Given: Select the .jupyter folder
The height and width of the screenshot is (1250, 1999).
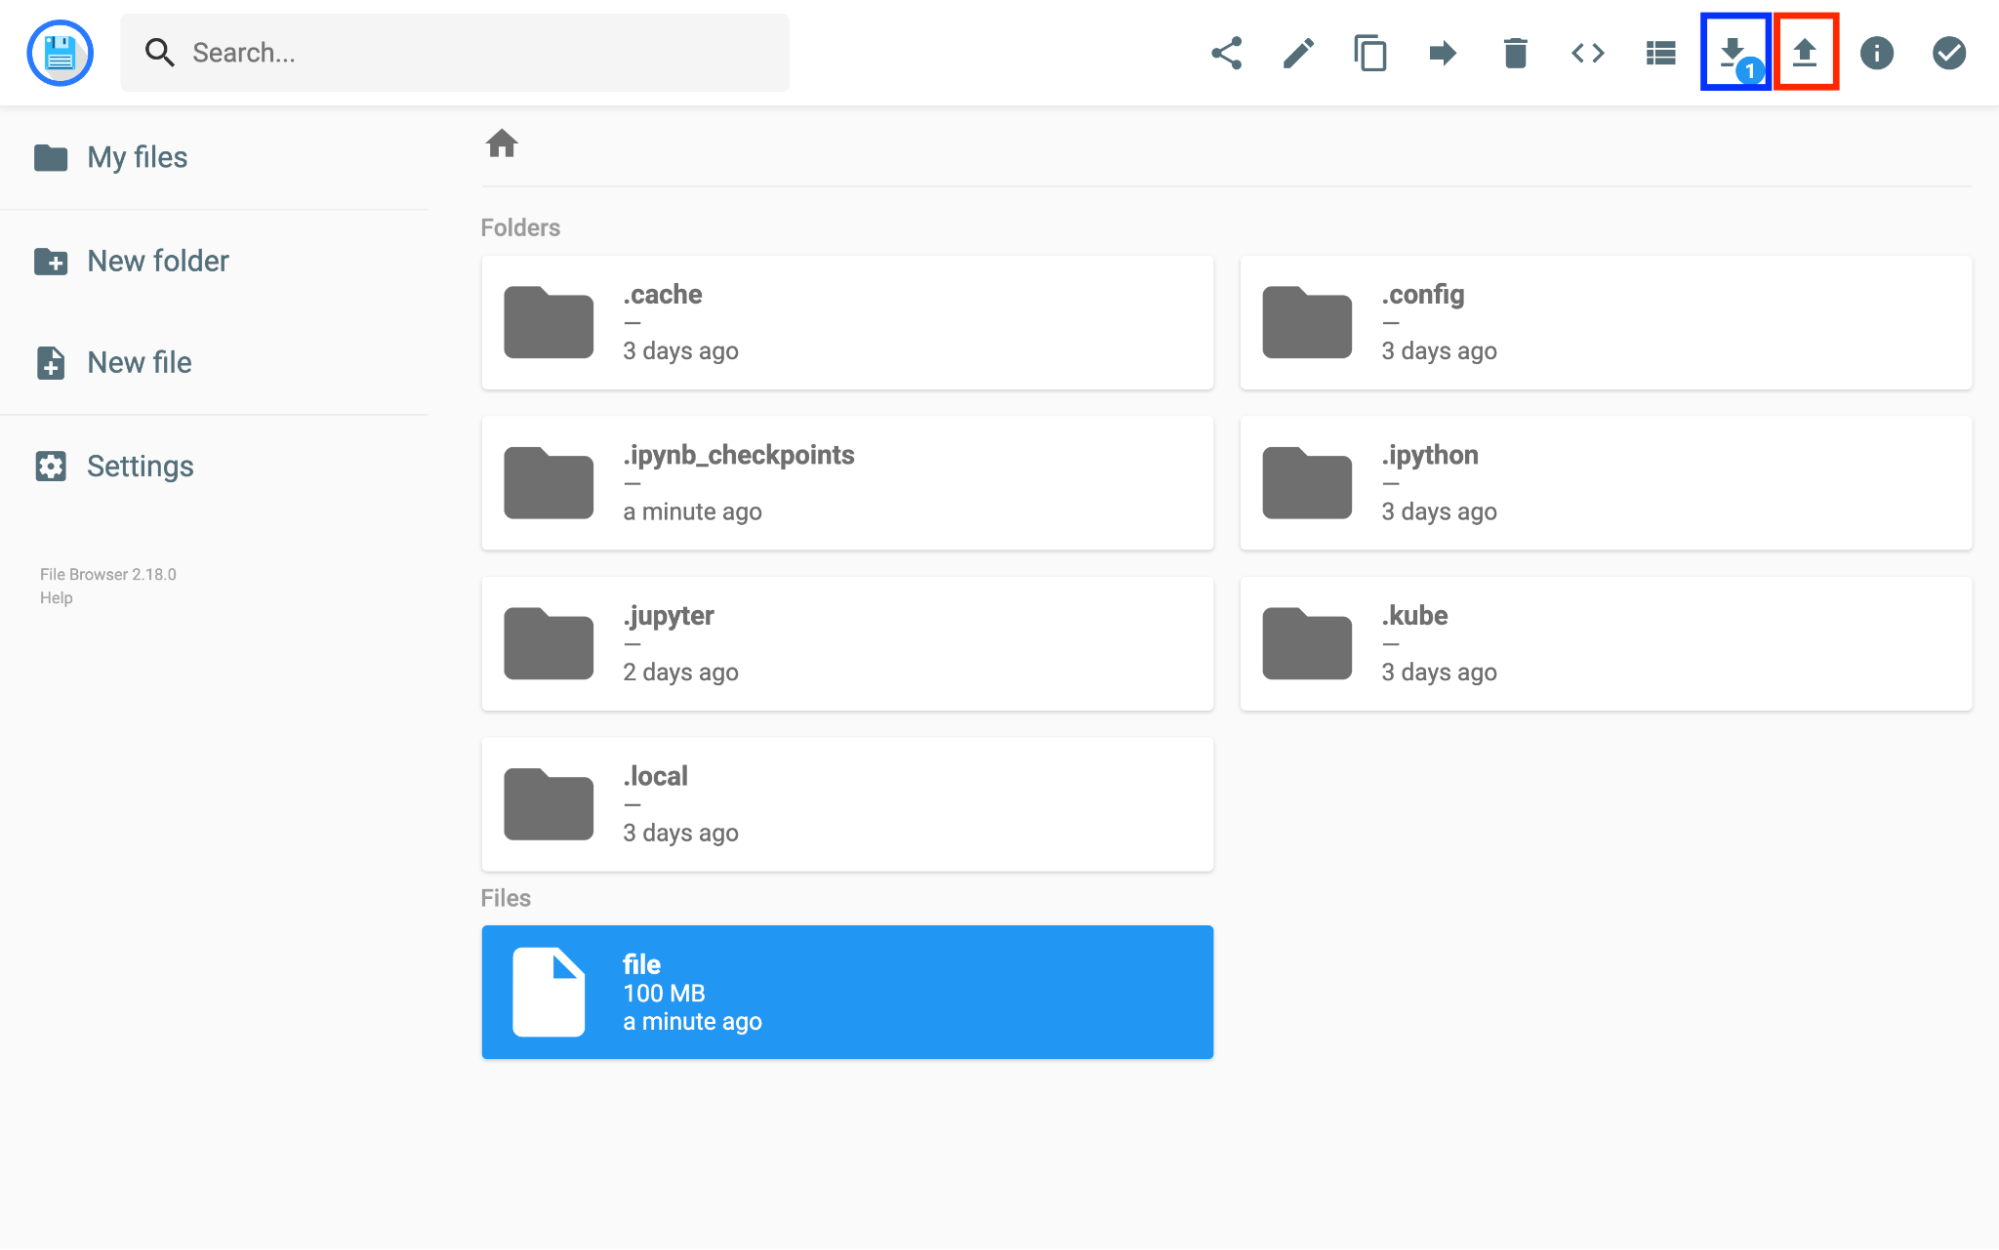Looking at the screenshot, I should coord(847,644).
